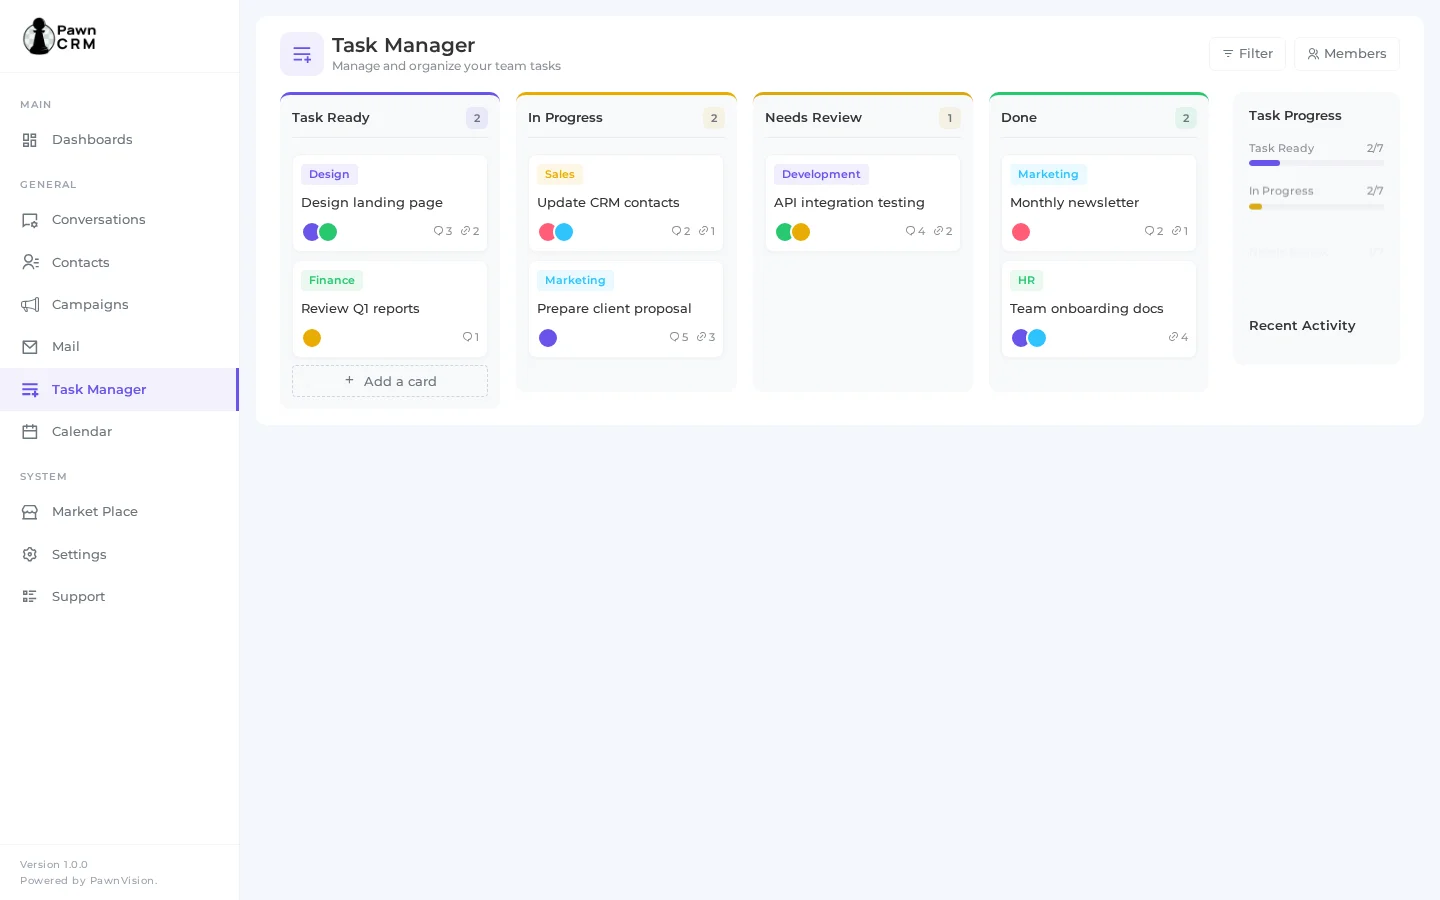
Task: Click the Calendar icon in the sidebar
Action: [30, 431]
